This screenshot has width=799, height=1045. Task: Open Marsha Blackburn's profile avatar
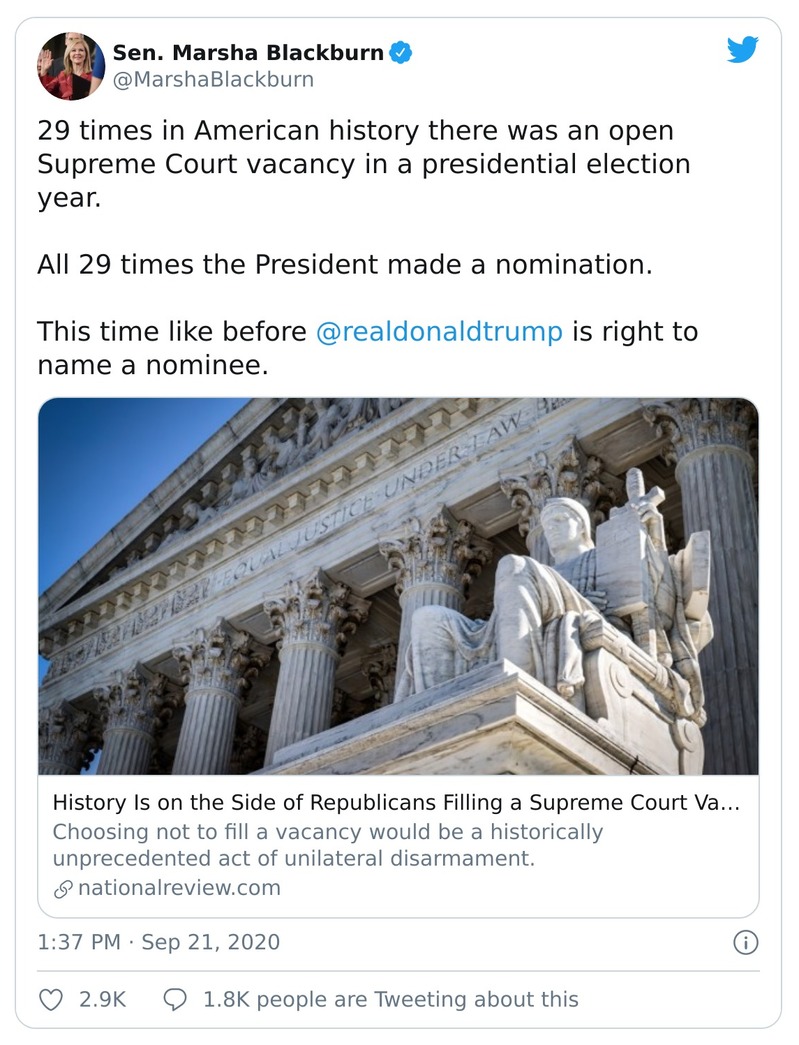coord(70,66)
